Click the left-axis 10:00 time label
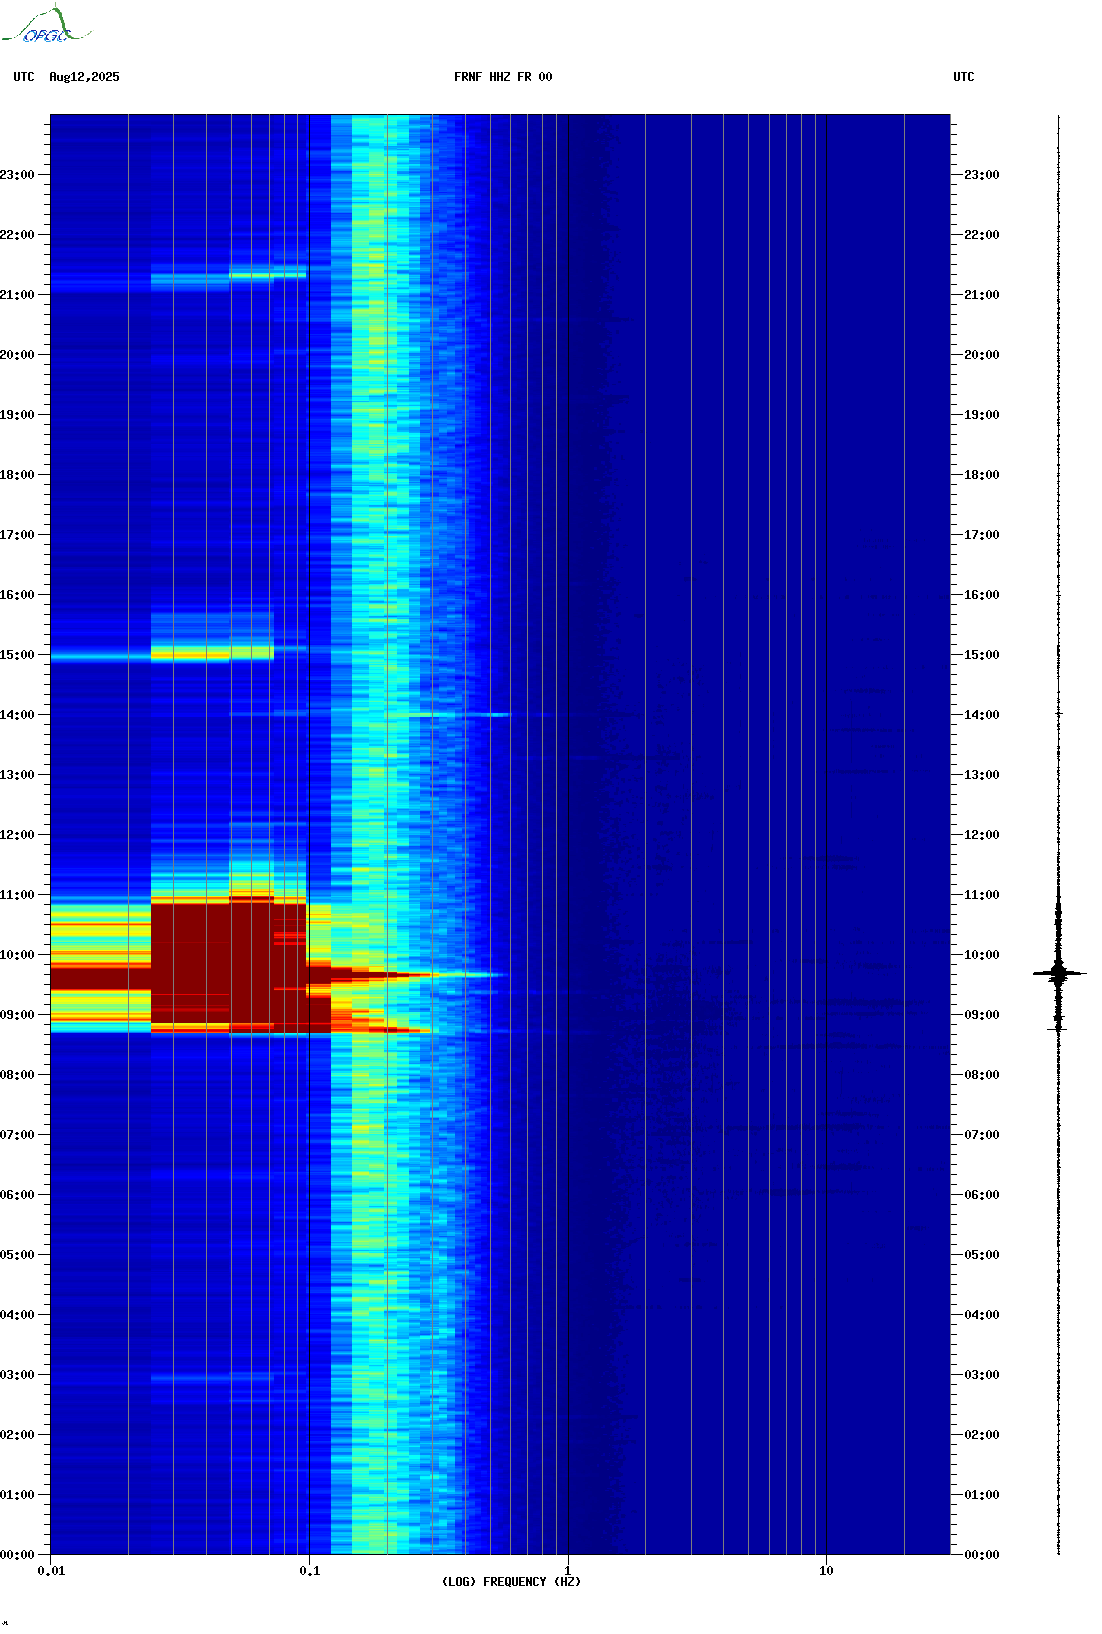Viewport: 1102px width, 1634px height. 17,955
